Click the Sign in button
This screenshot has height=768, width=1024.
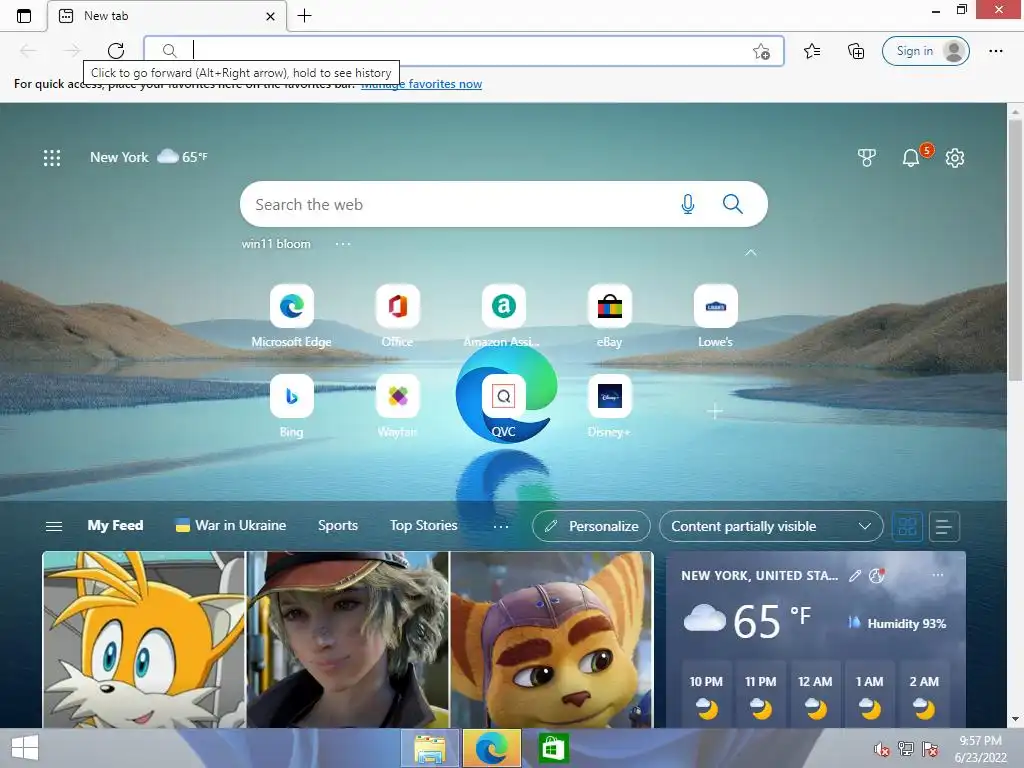pyautogui.click(x=925, y=51)
